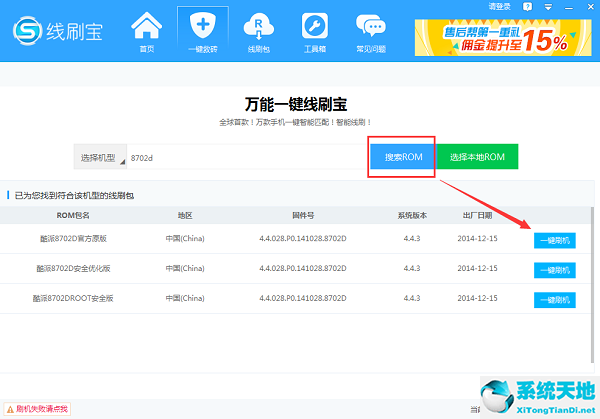Click the warning icon at bottom left
The image size is (600, 419).
pyautogui.click(x=9, y=409)
